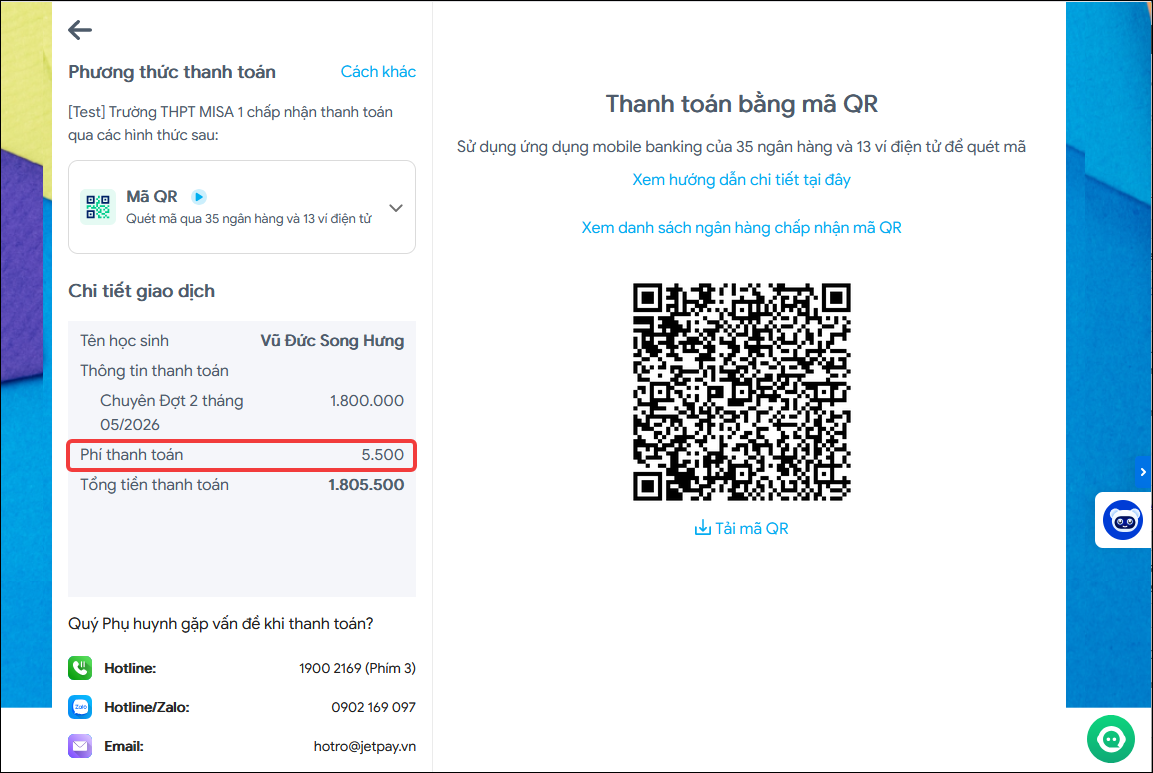This screenshot has height=773, width=1153.
Task: Open the robot assistant widget
Action: click(x=1122, y=520)
